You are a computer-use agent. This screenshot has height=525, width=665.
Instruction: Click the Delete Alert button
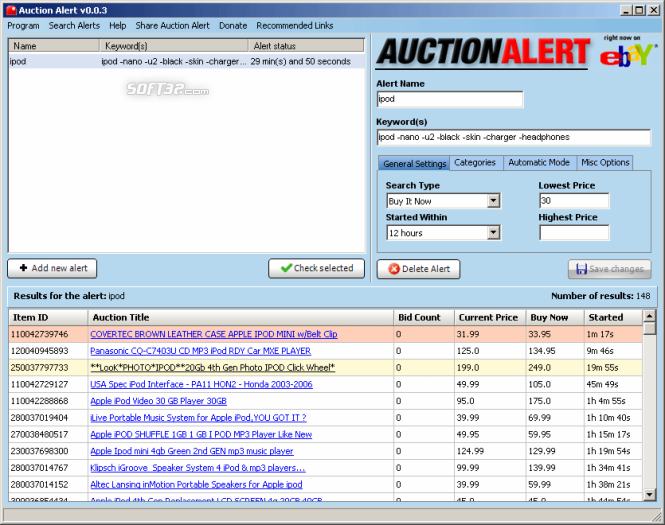coord(418,269)
